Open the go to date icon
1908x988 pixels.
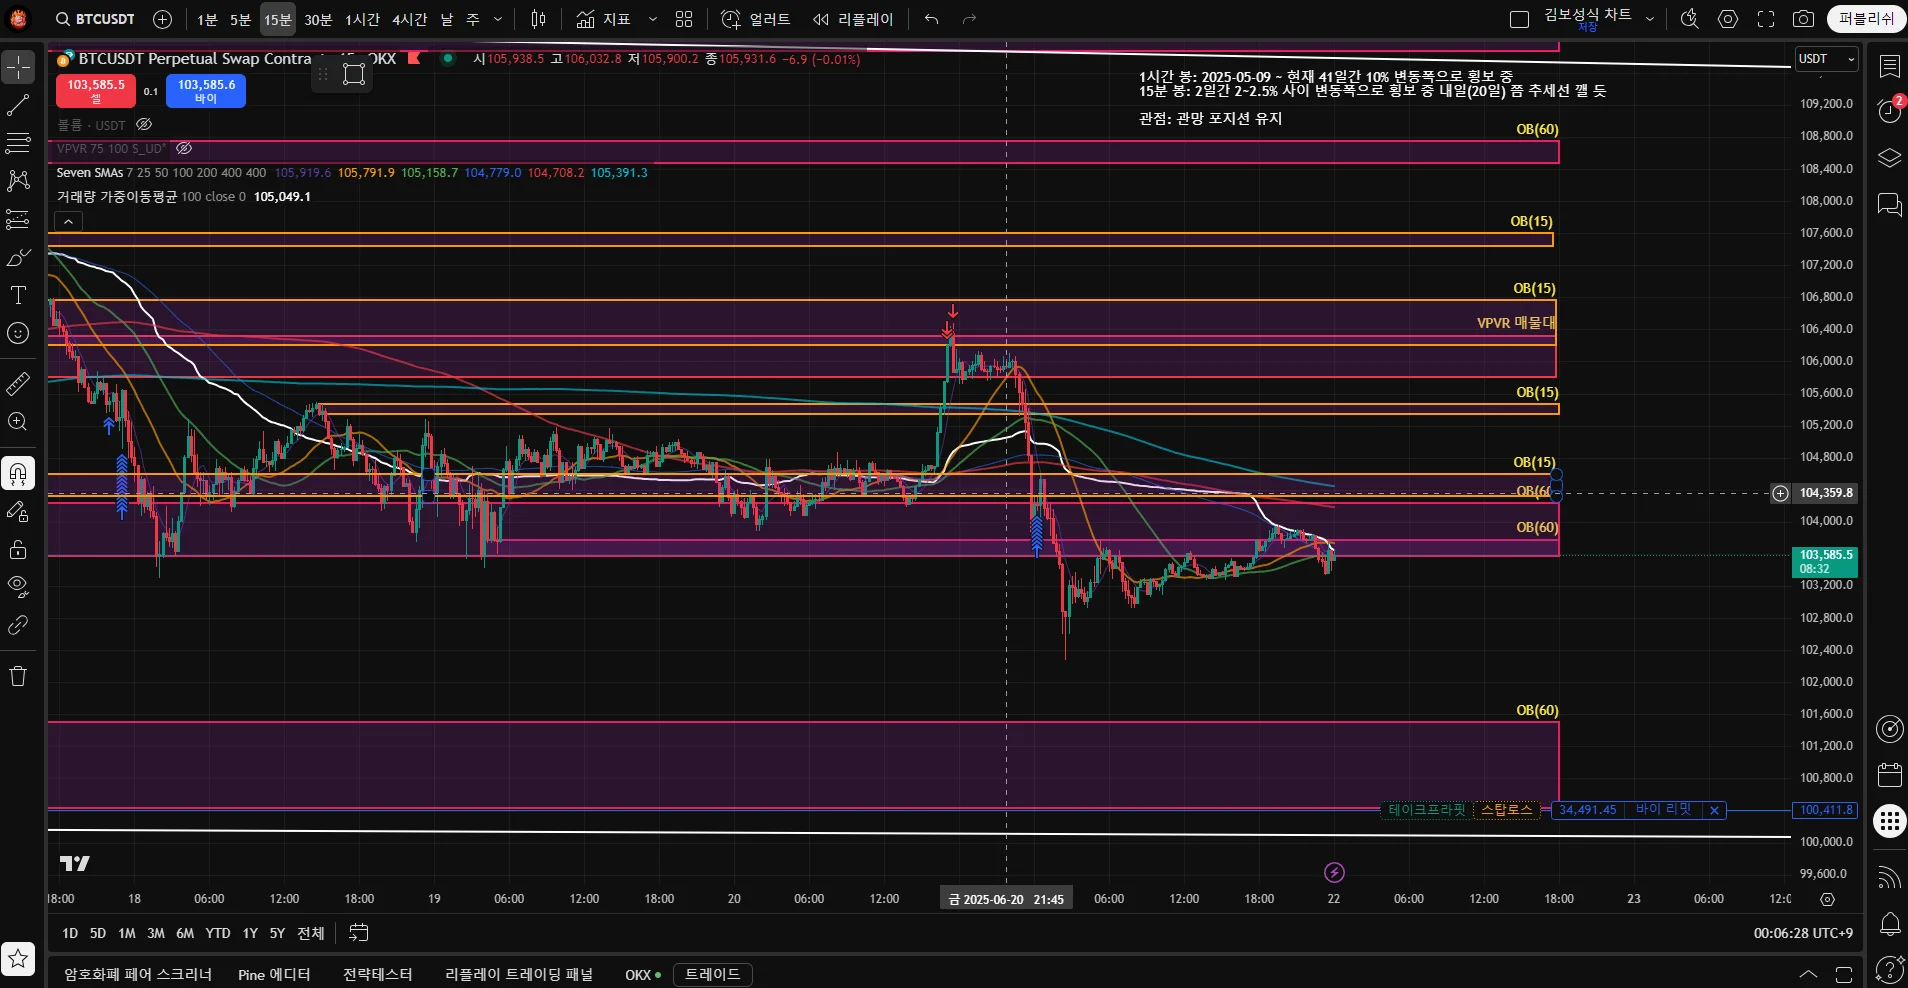(358, 933)
